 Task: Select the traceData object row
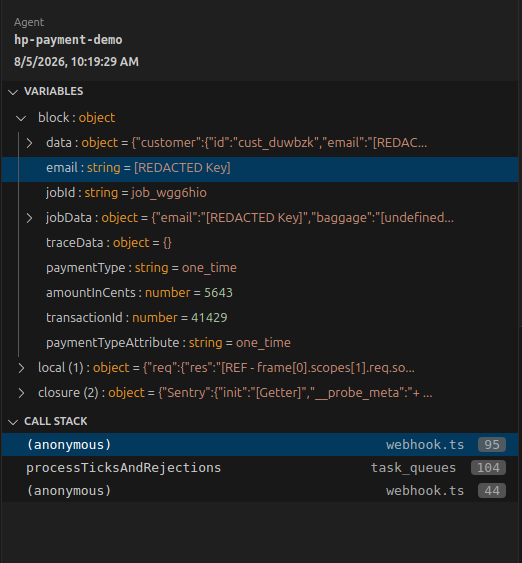tap(260, 243)
